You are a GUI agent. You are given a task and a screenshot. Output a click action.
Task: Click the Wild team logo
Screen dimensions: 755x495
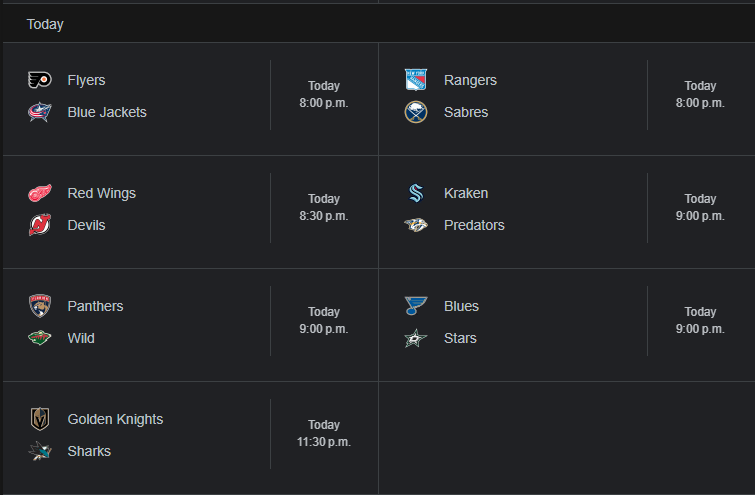tap(40, 338)
